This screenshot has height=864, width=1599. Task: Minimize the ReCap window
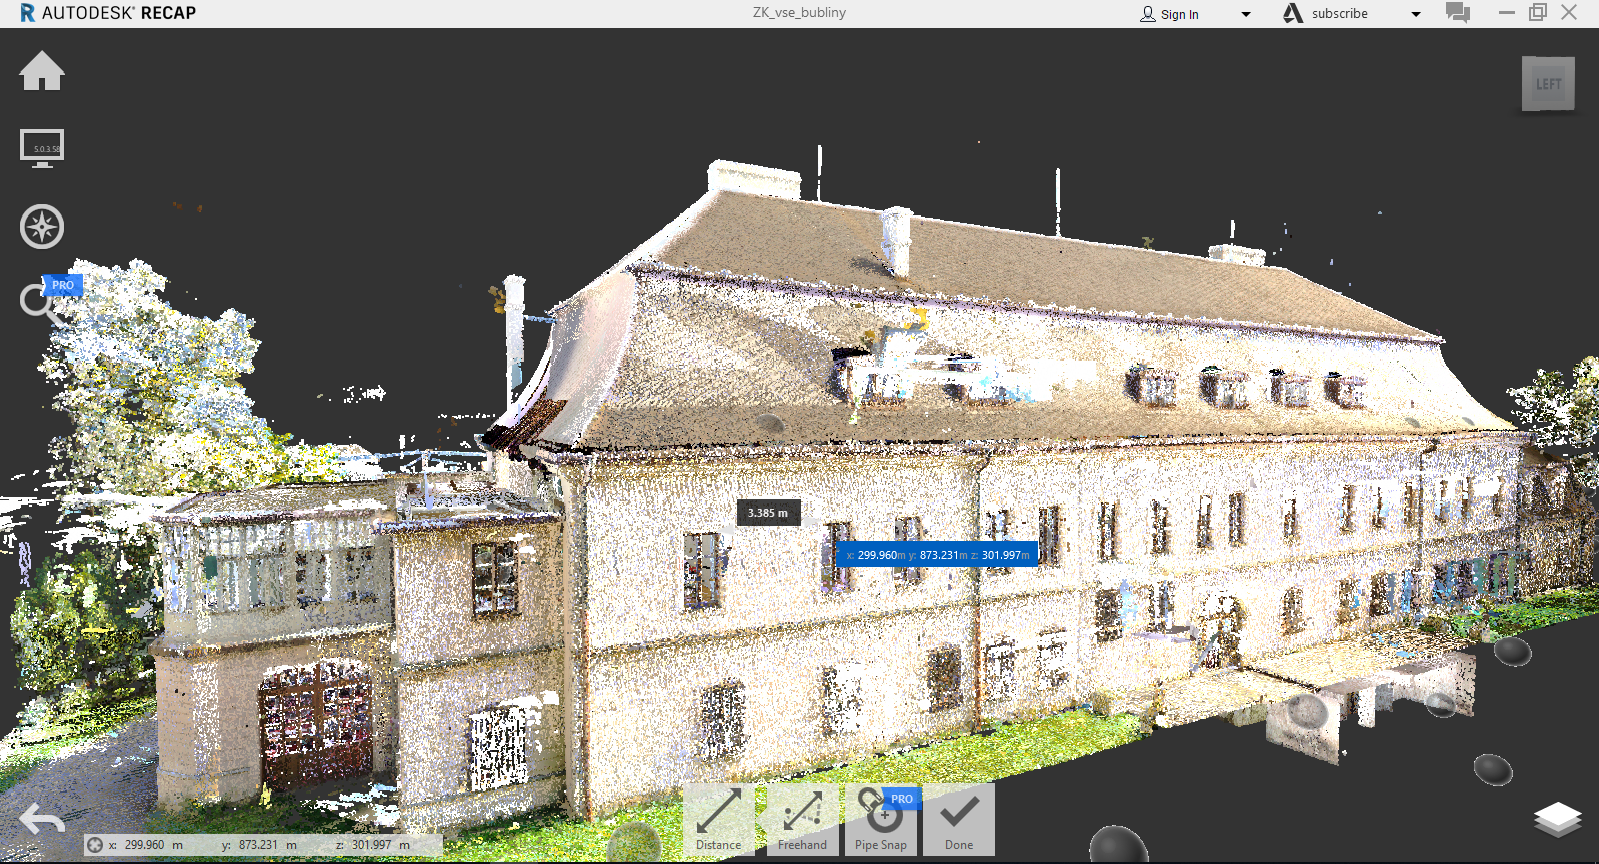coord(1507,13)
